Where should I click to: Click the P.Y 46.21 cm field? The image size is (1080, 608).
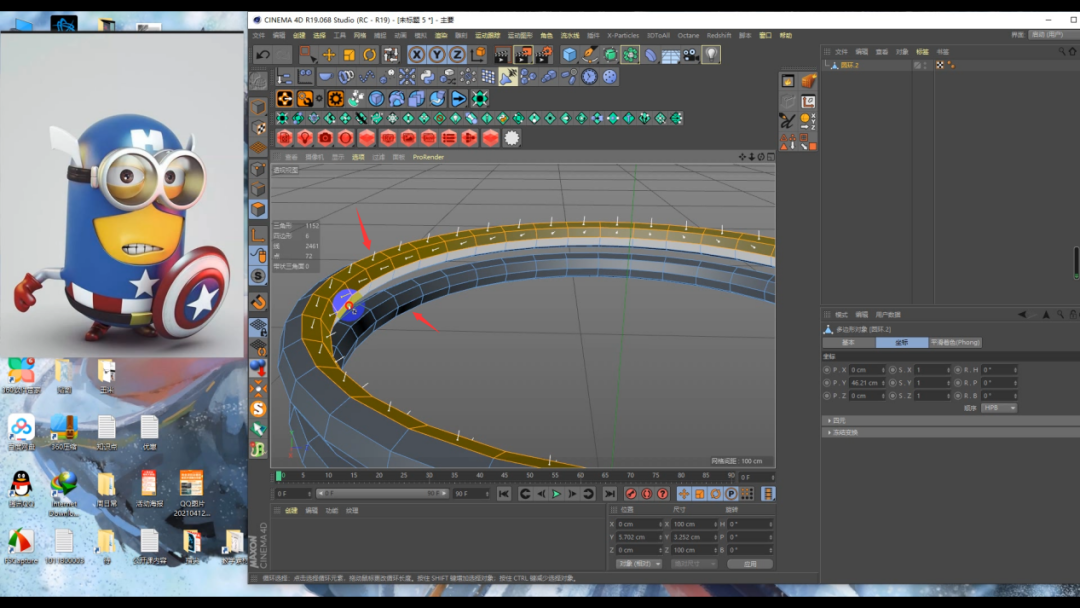[866, 383]
